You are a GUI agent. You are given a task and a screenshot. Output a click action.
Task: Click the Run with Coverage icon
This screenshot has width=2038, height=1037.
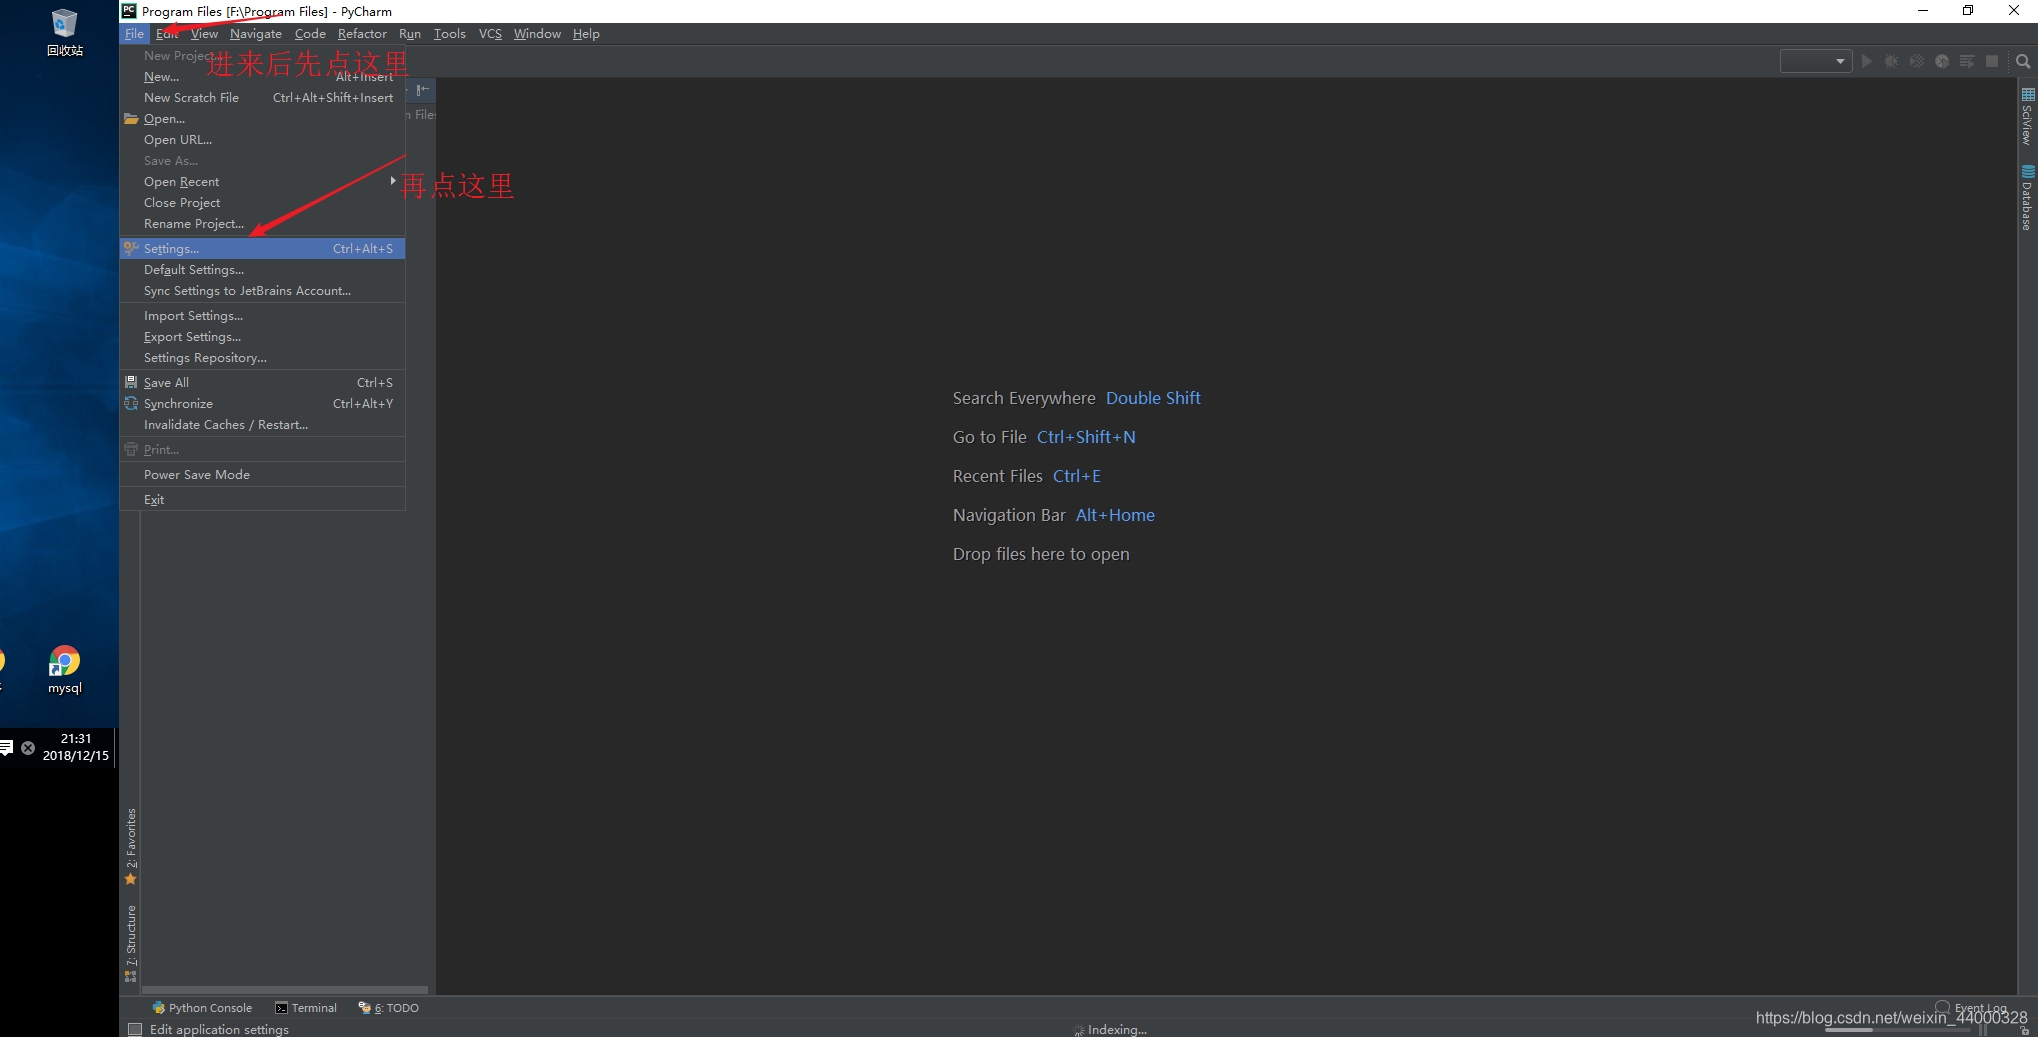click(1916, 61)
